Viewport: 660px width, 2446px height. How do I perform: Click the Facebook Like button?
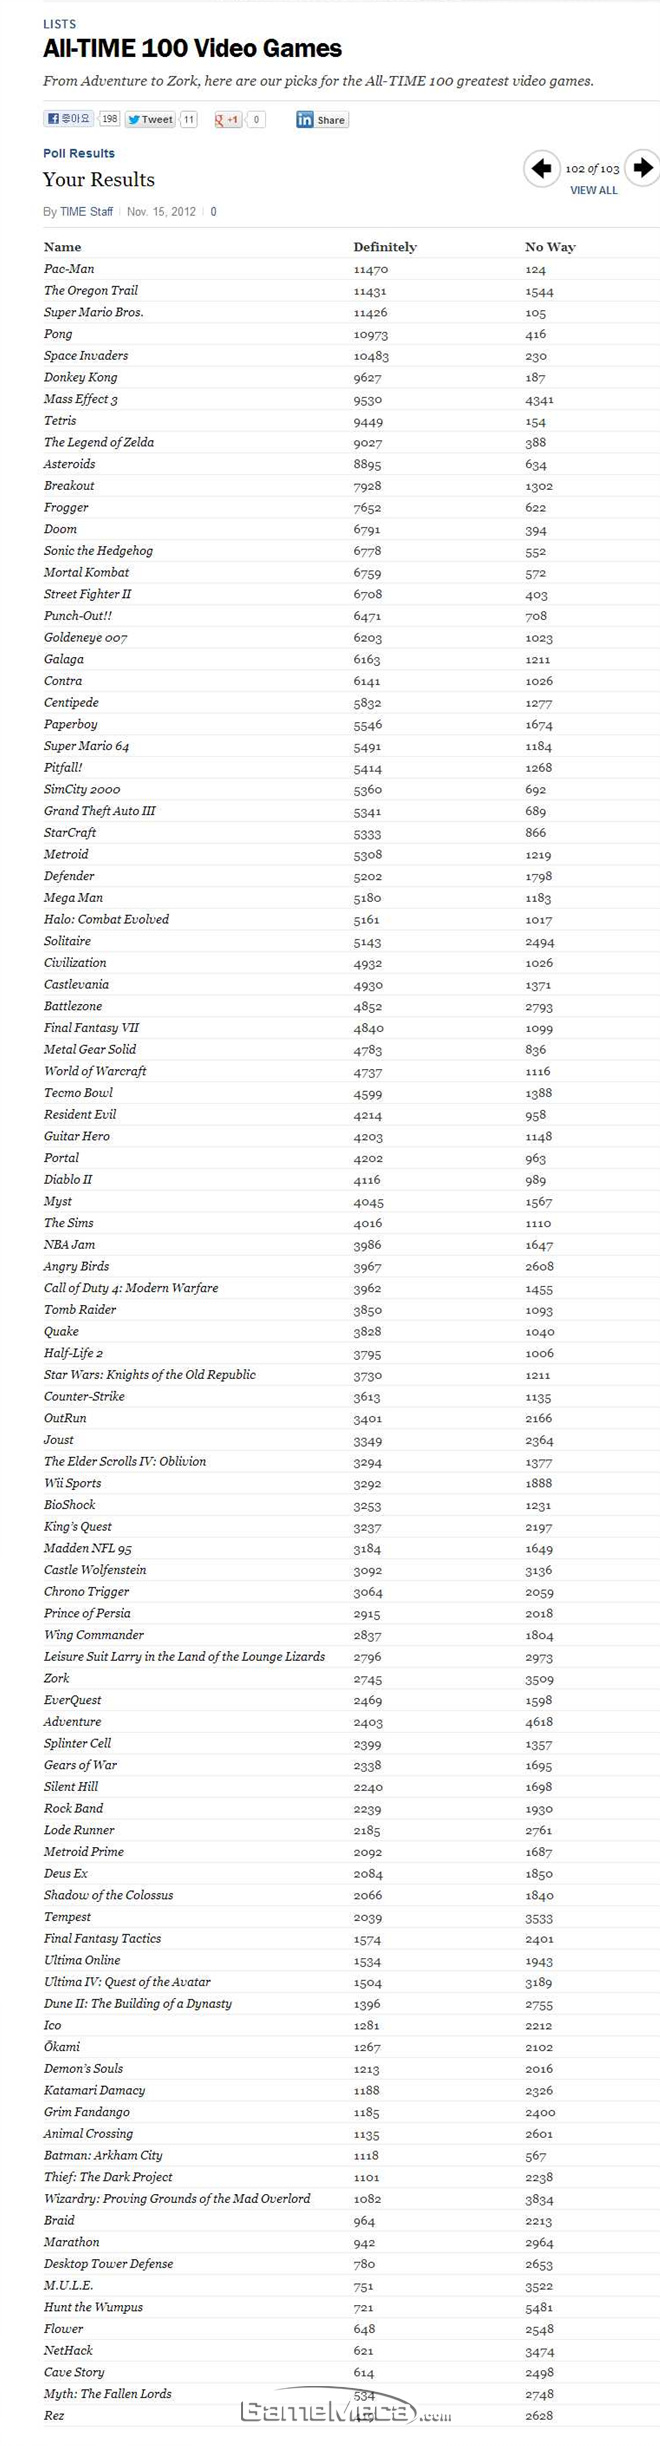tap(68, 119)
